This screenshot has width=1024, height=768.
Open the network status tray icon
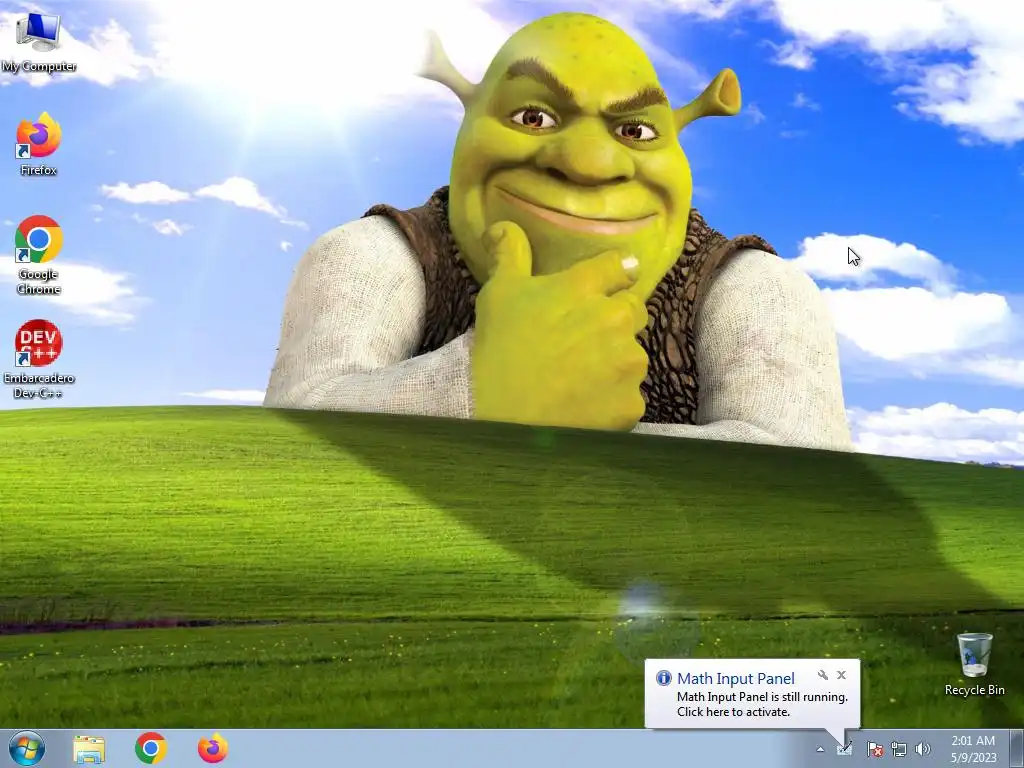(x=899, y=749)
